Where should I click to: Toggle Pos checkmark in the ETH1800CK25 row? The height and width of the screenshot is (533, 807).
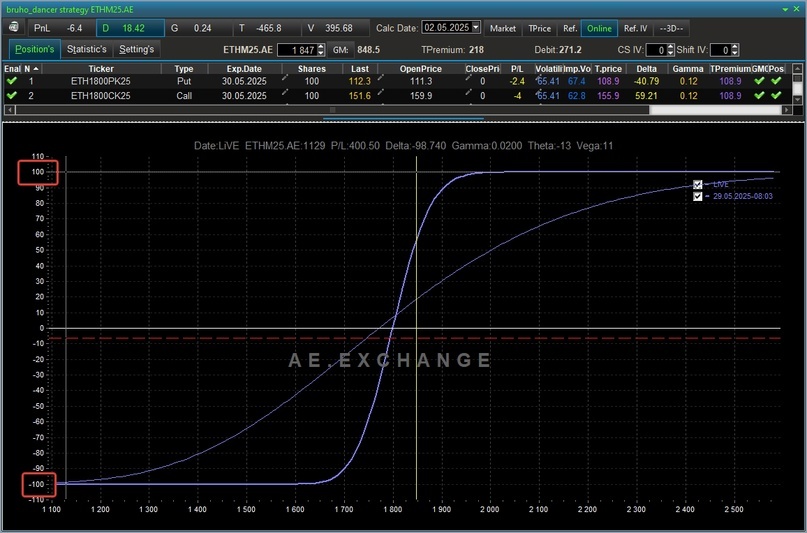pyautogui.click(x=776, y=95)
